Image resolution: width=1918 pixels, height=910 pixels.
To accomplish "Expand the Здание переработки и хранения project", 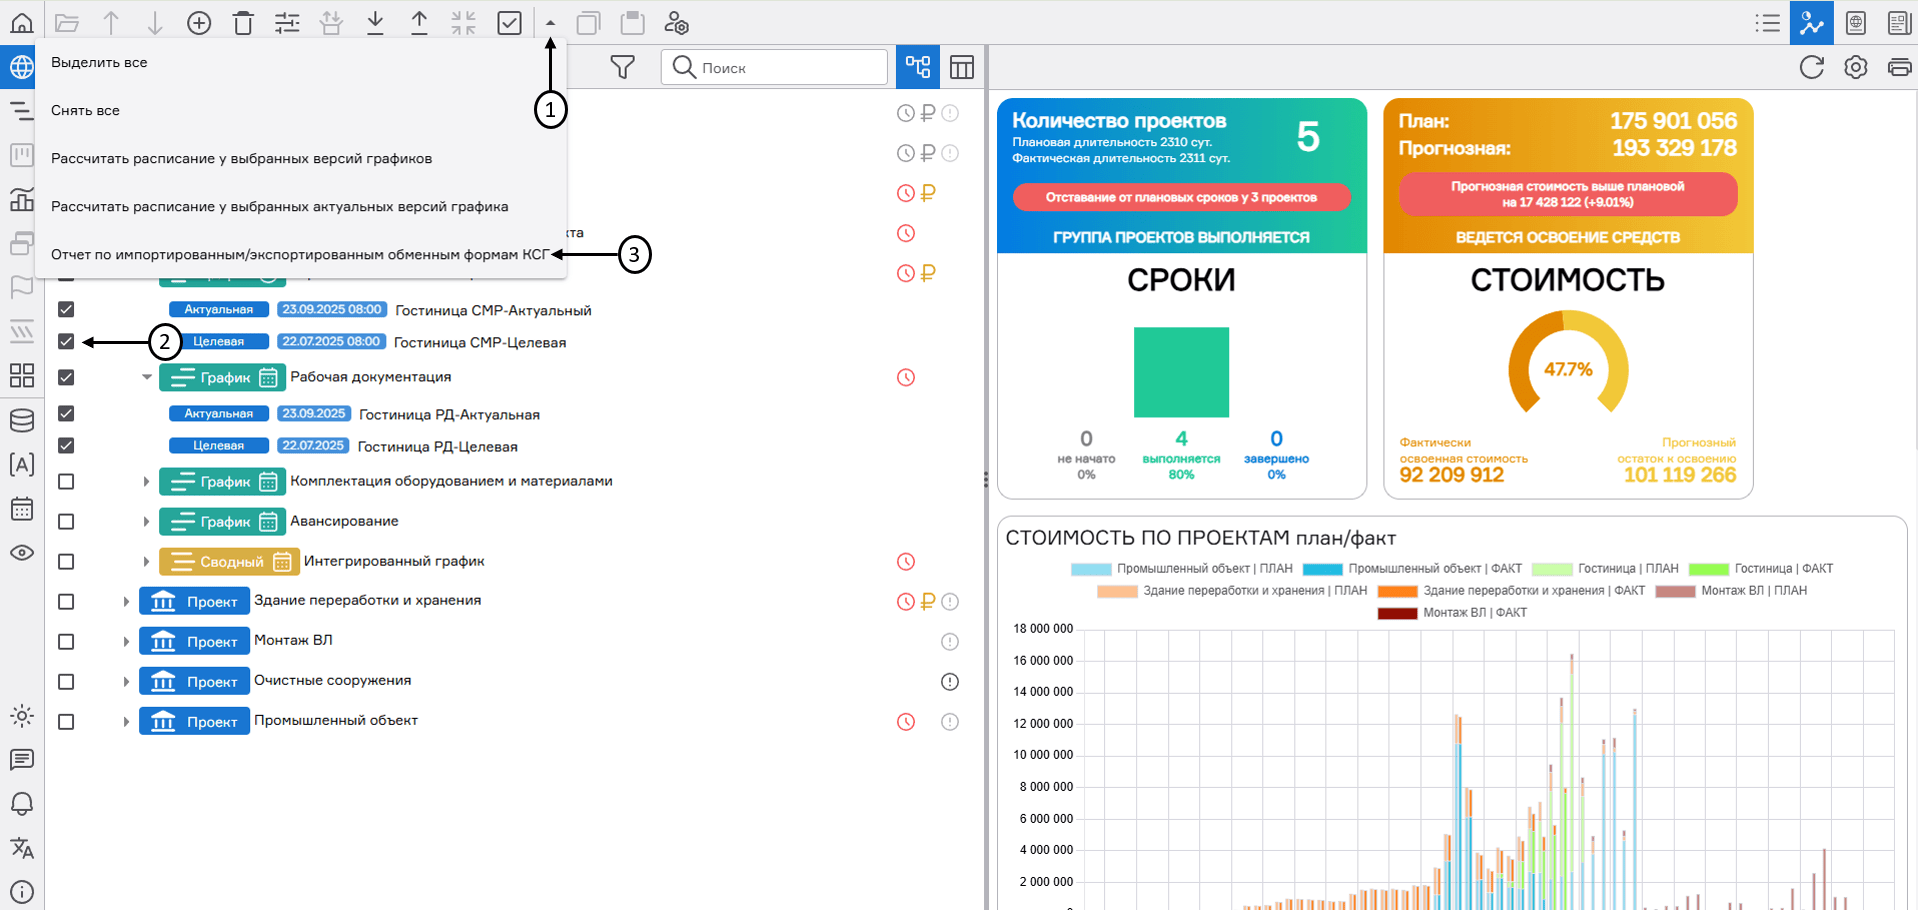I will point(126,601).
